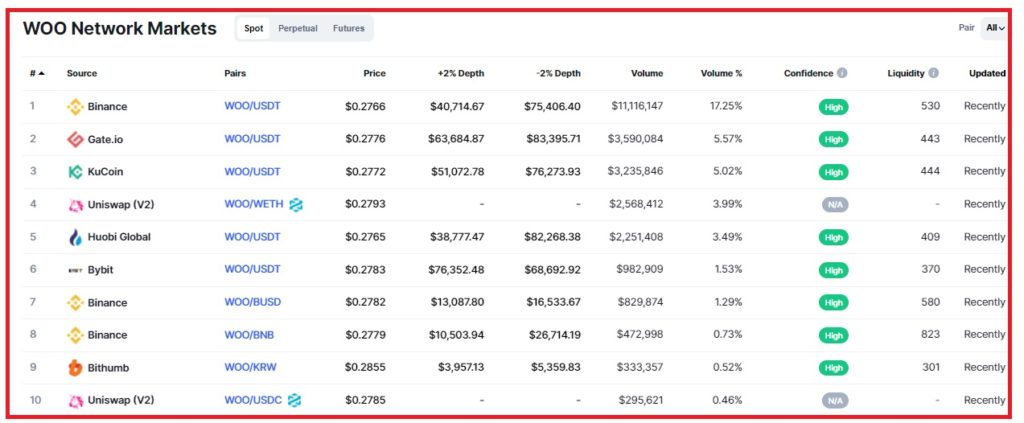This screenshot has height=423, width=1024.
Task: Open KuCoin WOO/USDT pair link
Action: pyautogui.click(x=252, y=171)
